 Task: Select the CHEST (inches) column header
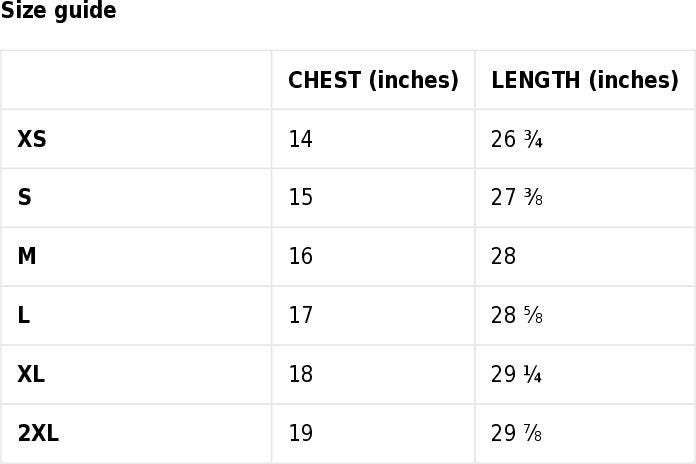click(373, 80)
